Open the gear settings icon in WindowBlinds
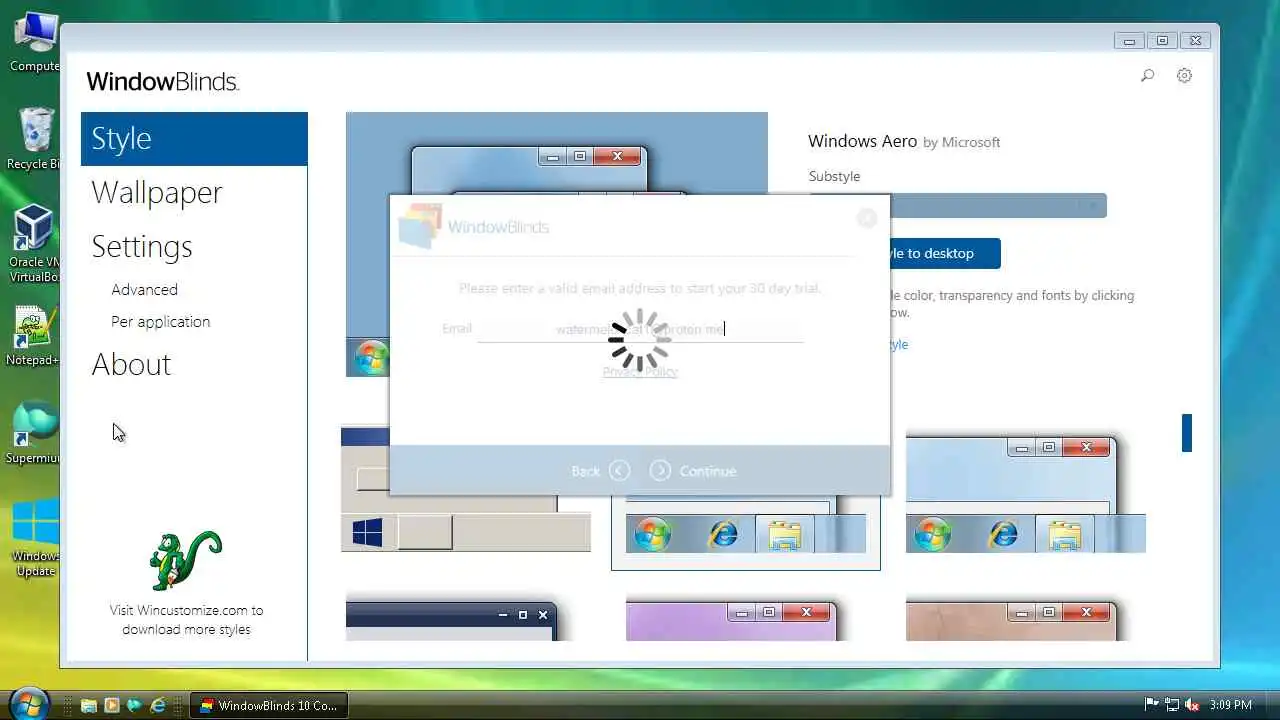The image size is (1280, 720). (1184, 76)
